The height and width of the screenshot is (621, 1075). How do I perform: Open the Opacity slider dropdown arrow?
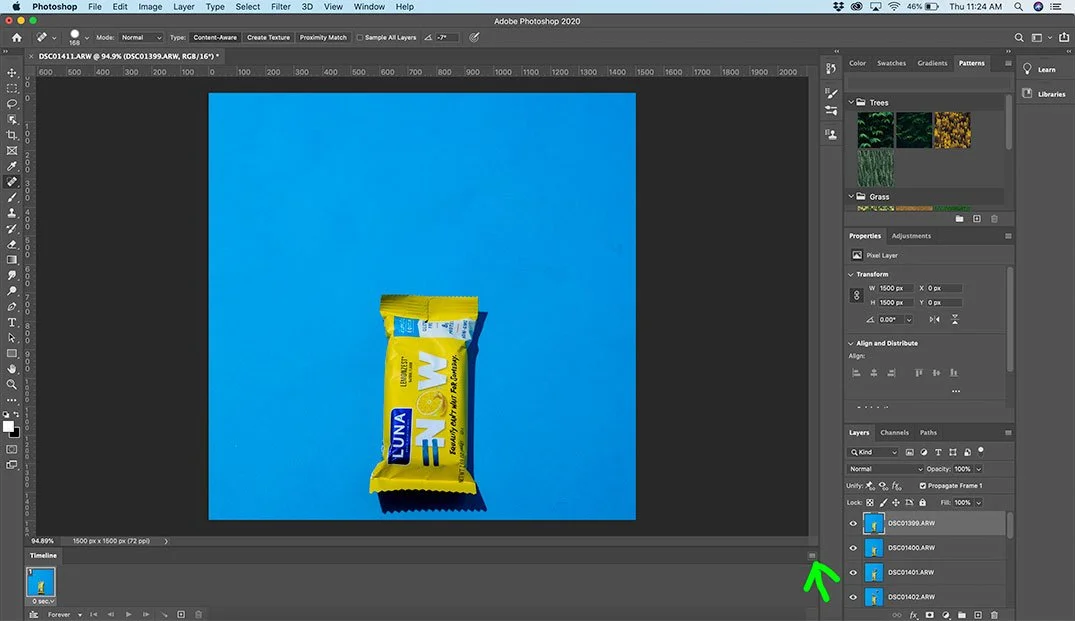[x=978, y=469]
